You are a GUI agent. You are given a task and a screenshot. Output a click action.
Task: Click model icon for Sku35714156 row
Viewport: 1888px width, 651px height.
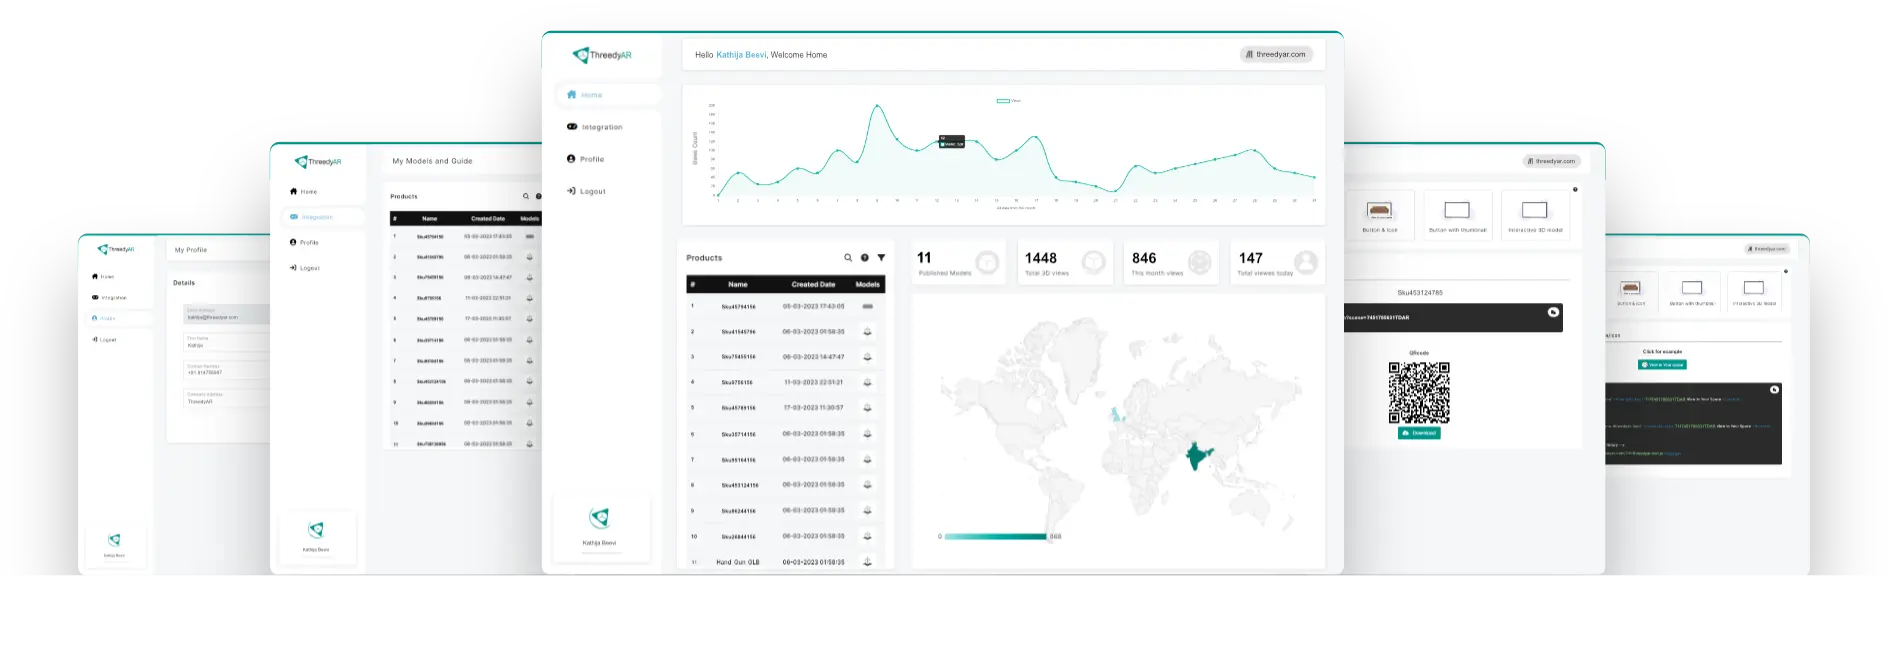click(867, 434)
